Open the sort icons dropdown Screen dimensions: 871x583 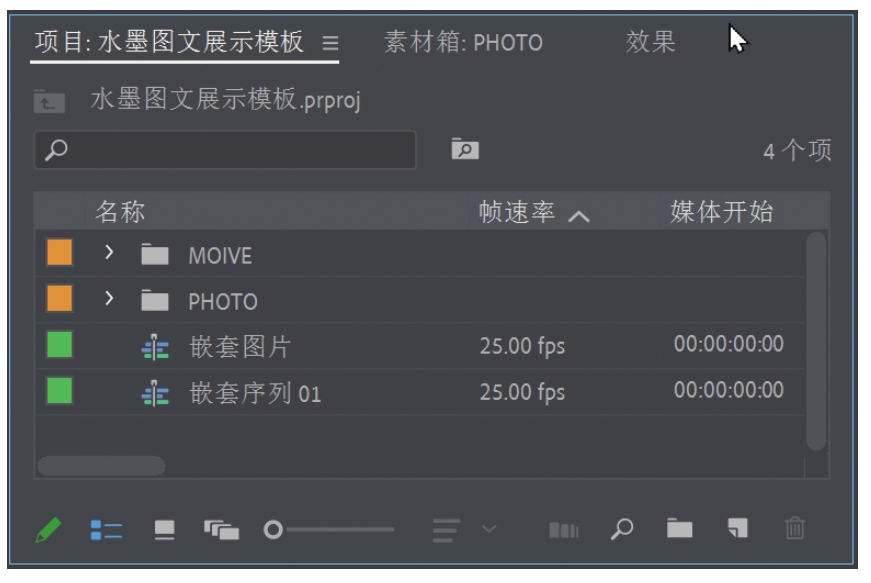[458, 529]
